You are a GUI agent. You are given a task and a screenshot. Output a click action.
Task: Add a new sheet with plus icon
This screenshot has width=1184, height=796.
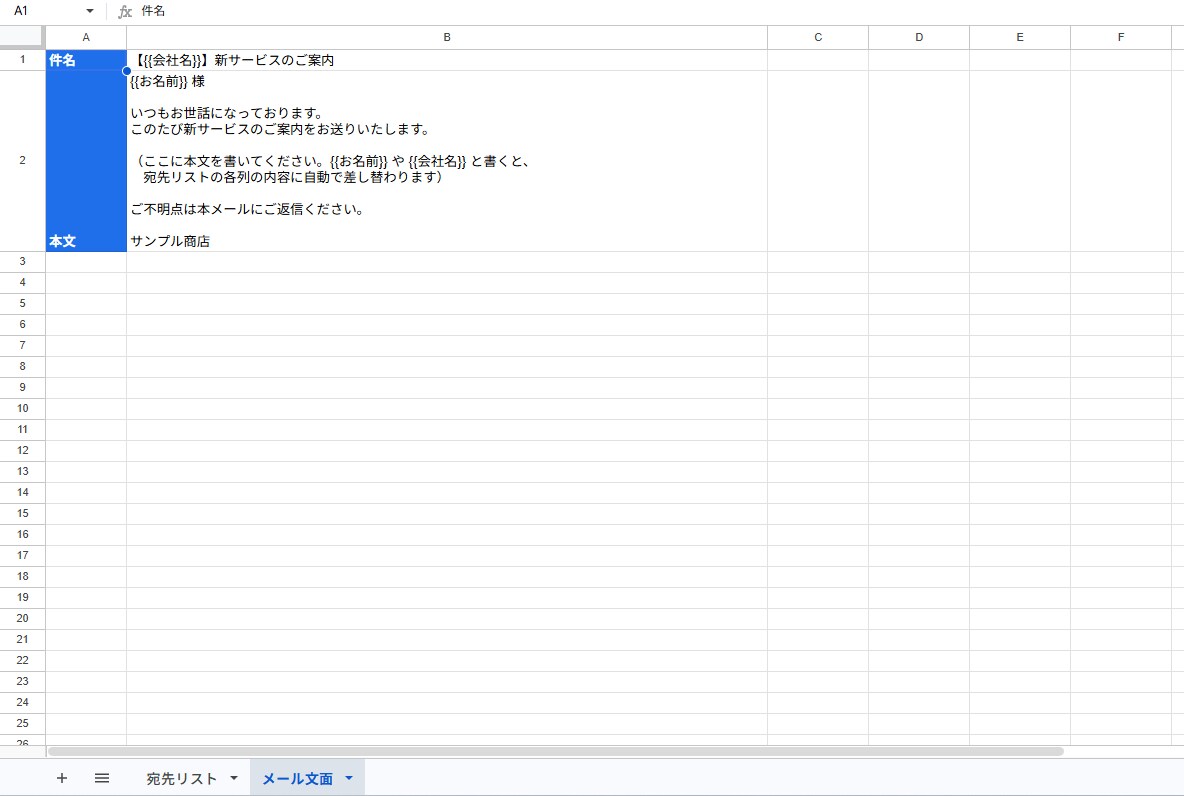point(62,778)
